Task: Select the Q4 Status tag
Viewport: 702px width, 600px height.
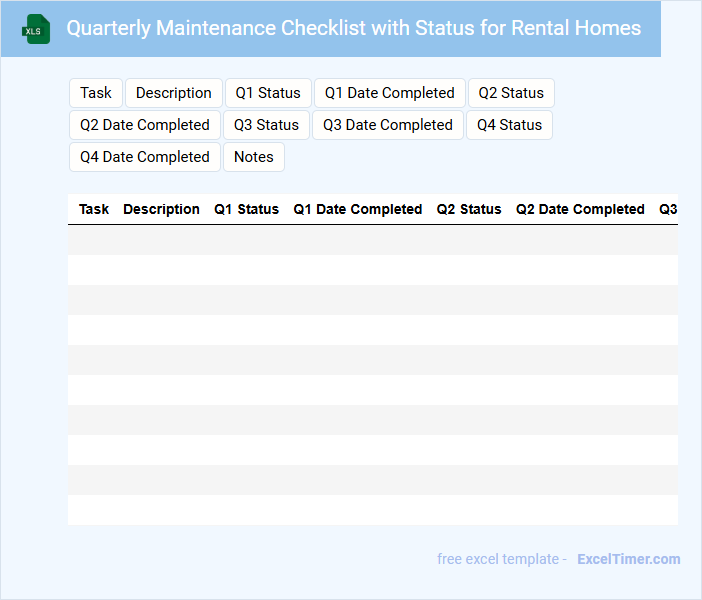Action: (509, 125)
